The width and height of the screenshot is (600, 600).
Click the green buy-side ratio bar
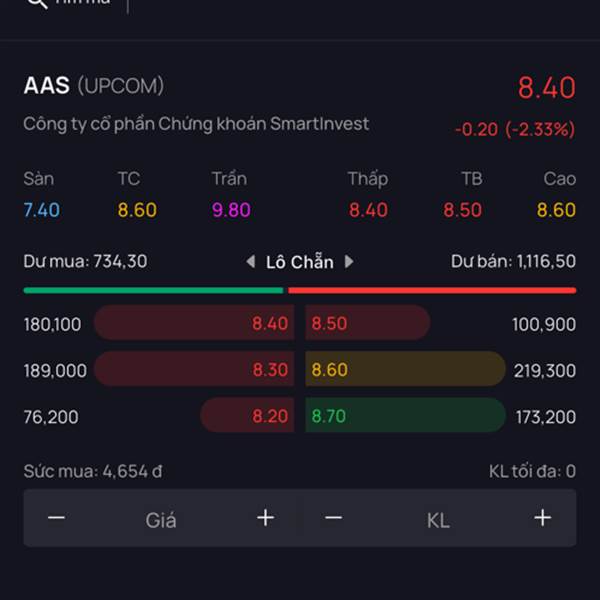(x=153, y=290)
